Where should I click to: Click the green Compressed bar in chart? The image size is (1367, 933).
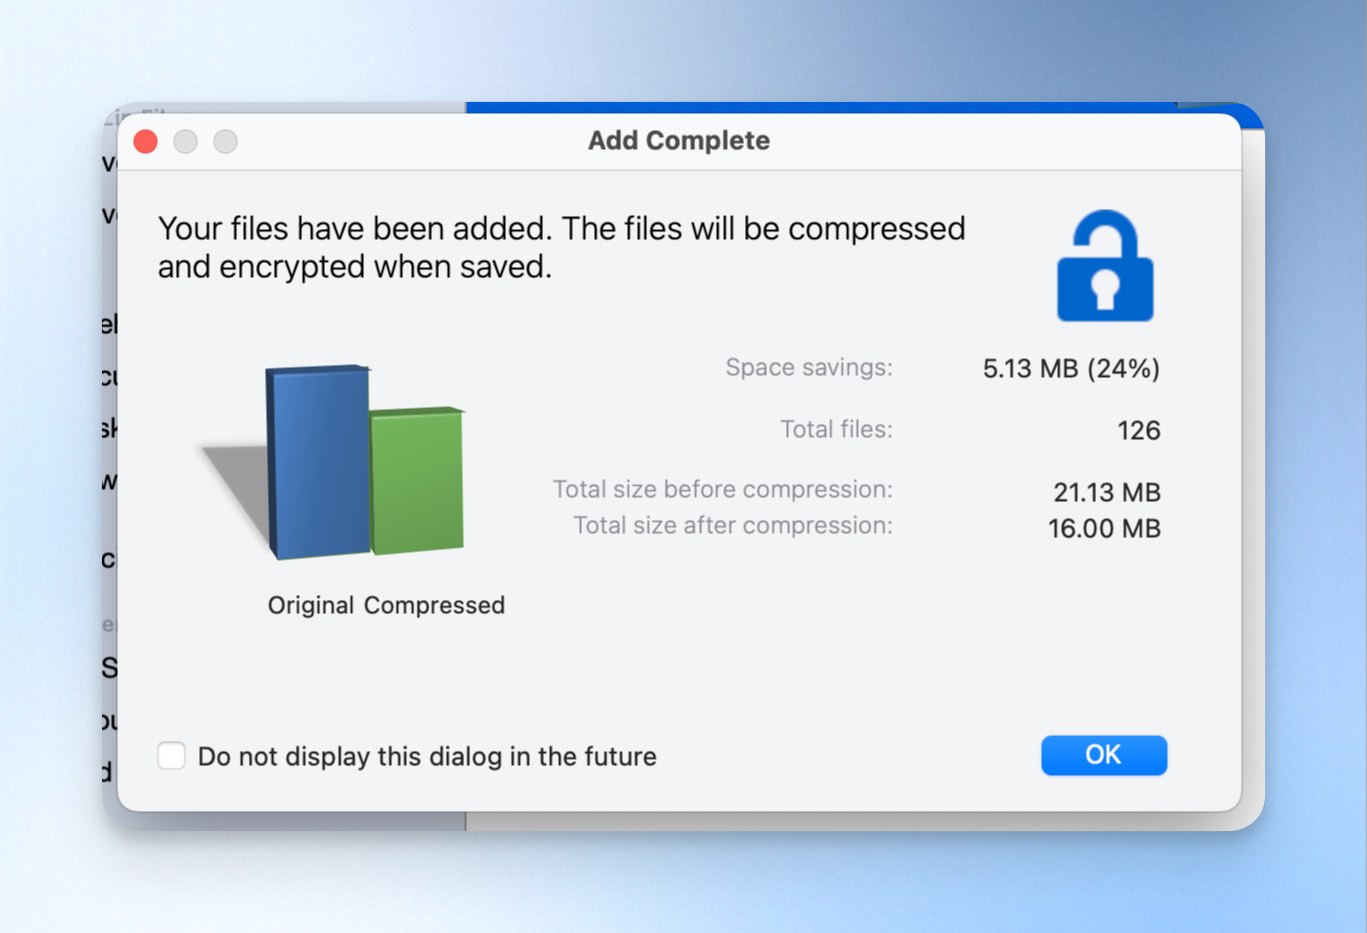[x=417, y=480]
